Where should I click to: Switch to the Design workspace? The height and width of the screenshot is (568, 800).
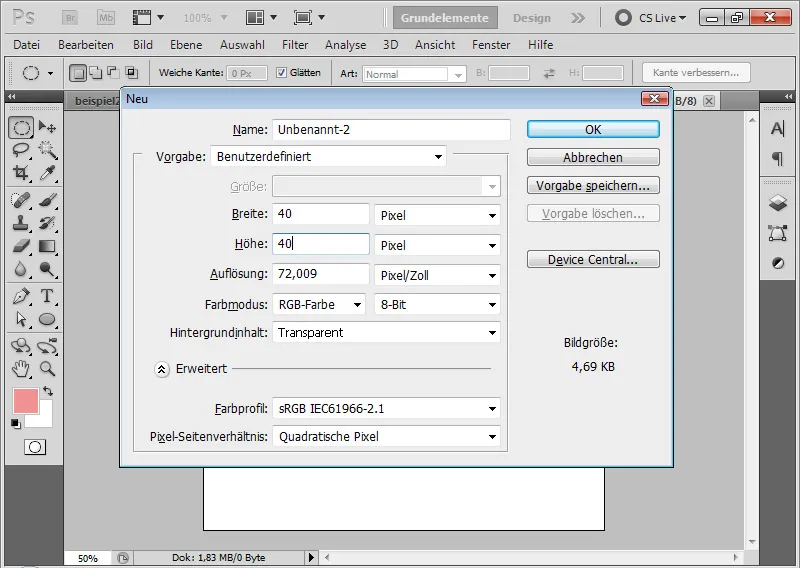[x=532, y=18]
